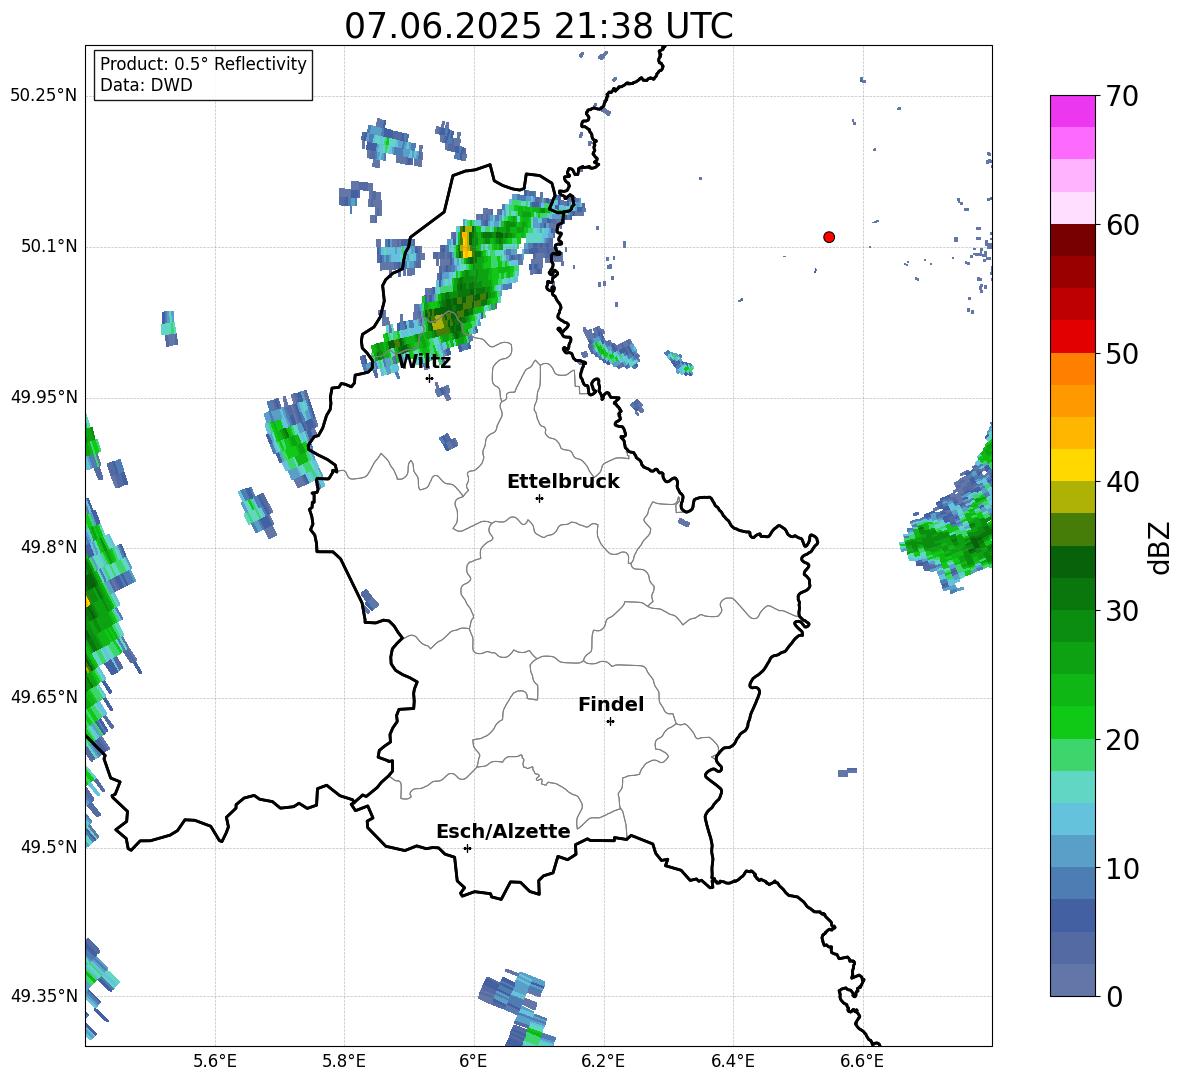Click the 5.6°E longitude label
This screenshot has height=1081, width=1184.
(x=215, y=1061)
